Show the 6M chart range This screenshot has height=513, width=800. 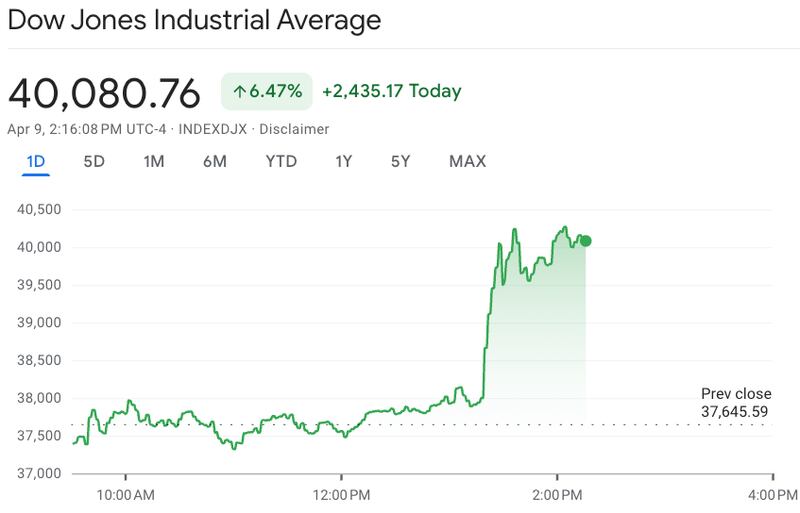[x=214, y=161]
